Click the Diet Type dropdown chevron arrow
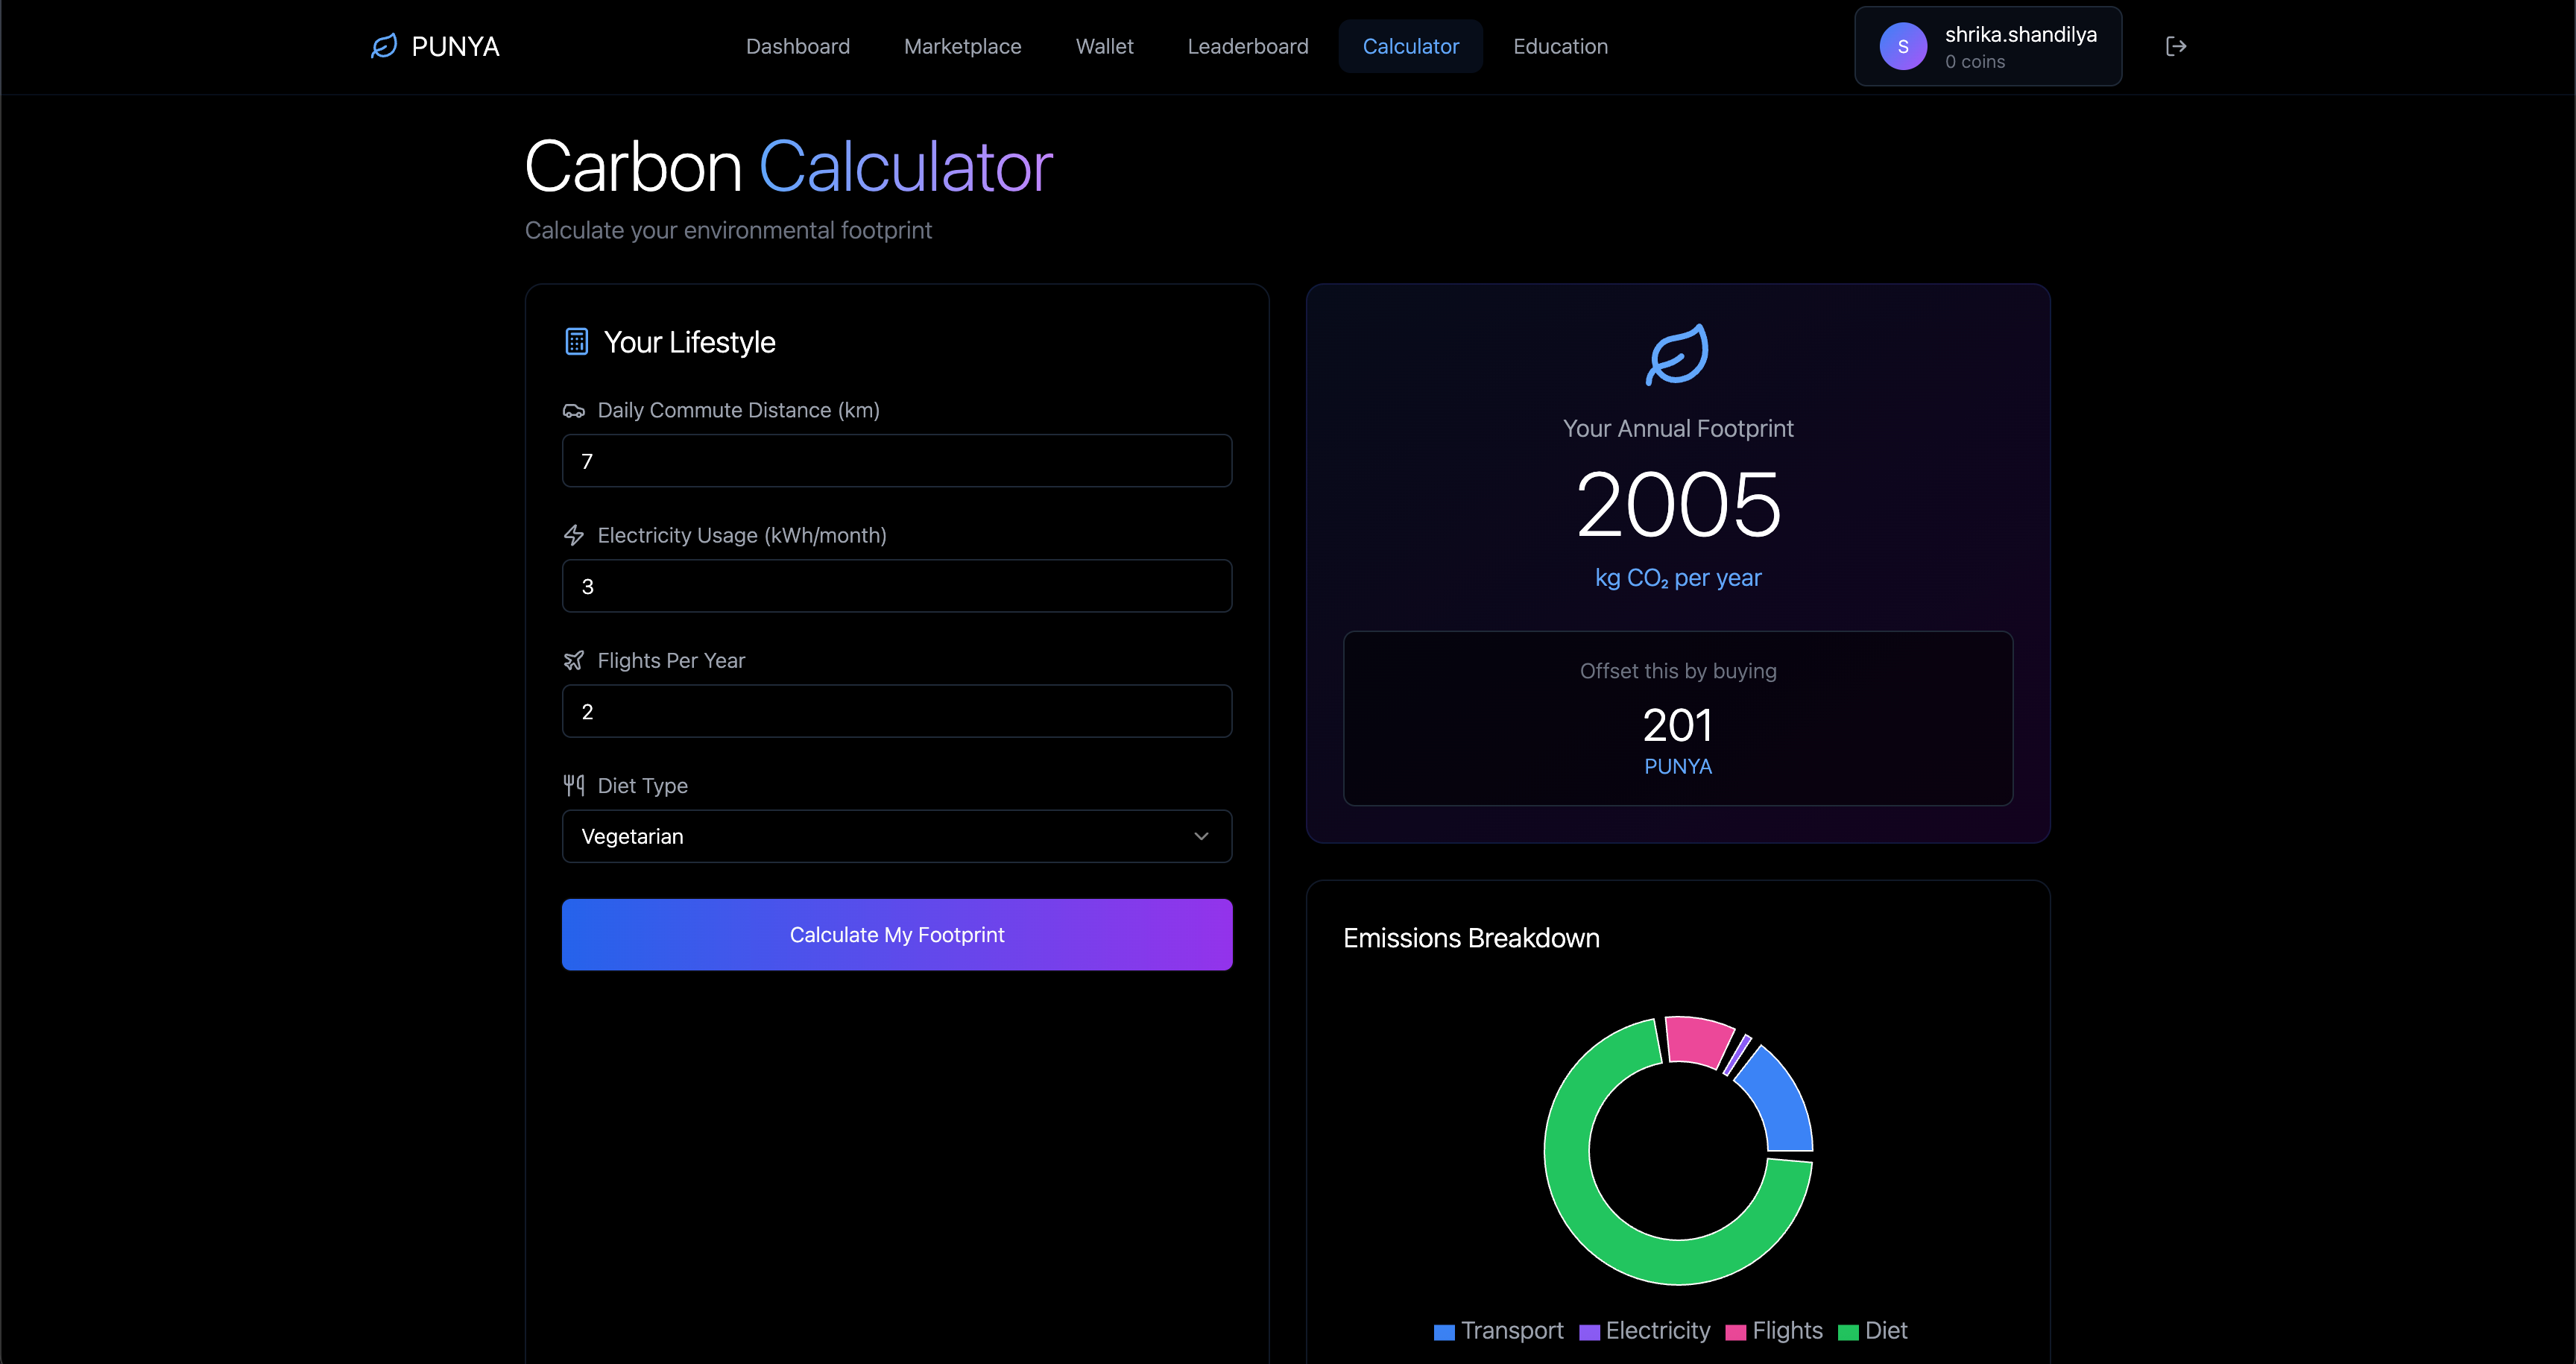Viewport: 2576px width, 1364px height. tap(1201, 836)
